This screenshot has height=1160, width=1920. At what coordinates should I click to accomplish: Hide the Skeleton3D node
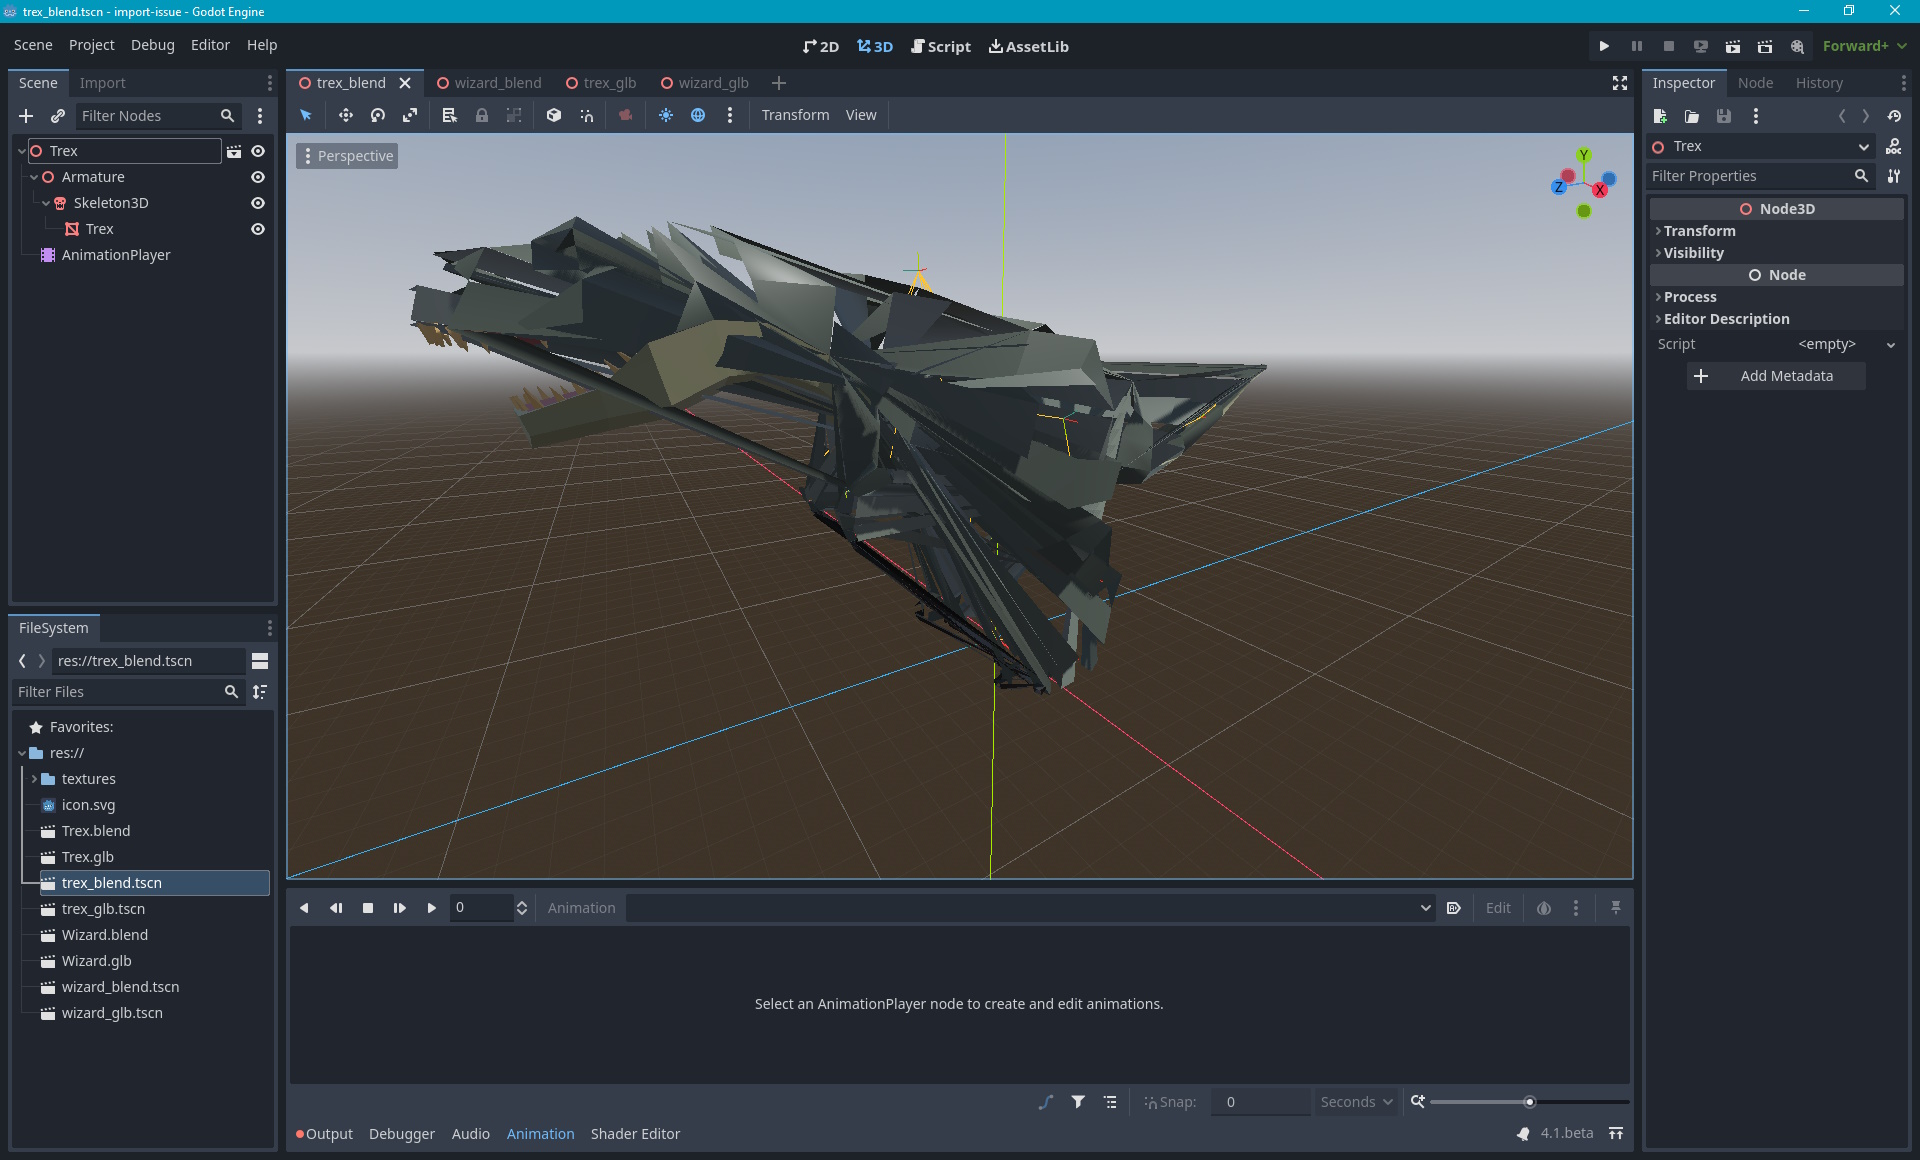point(258,203)
